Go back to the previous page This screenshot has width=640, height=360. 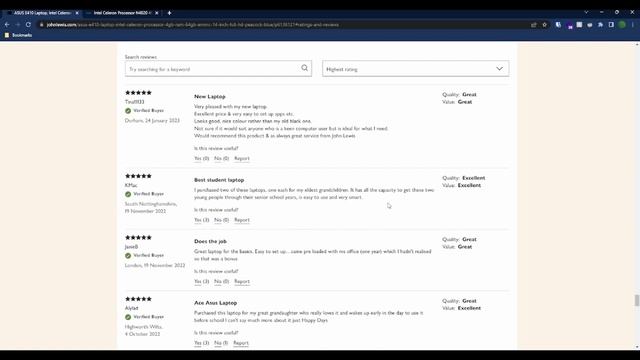tap(7, 25)
